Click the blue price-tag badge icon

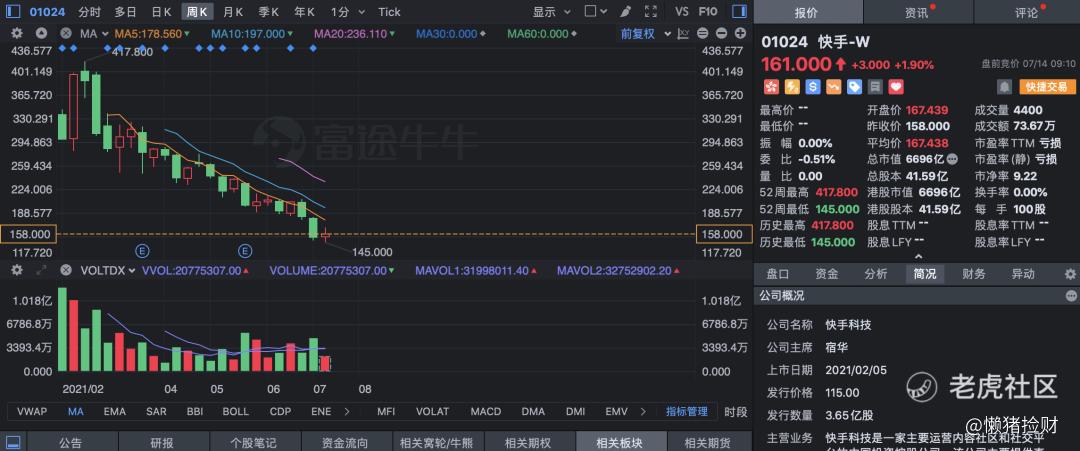854,87
